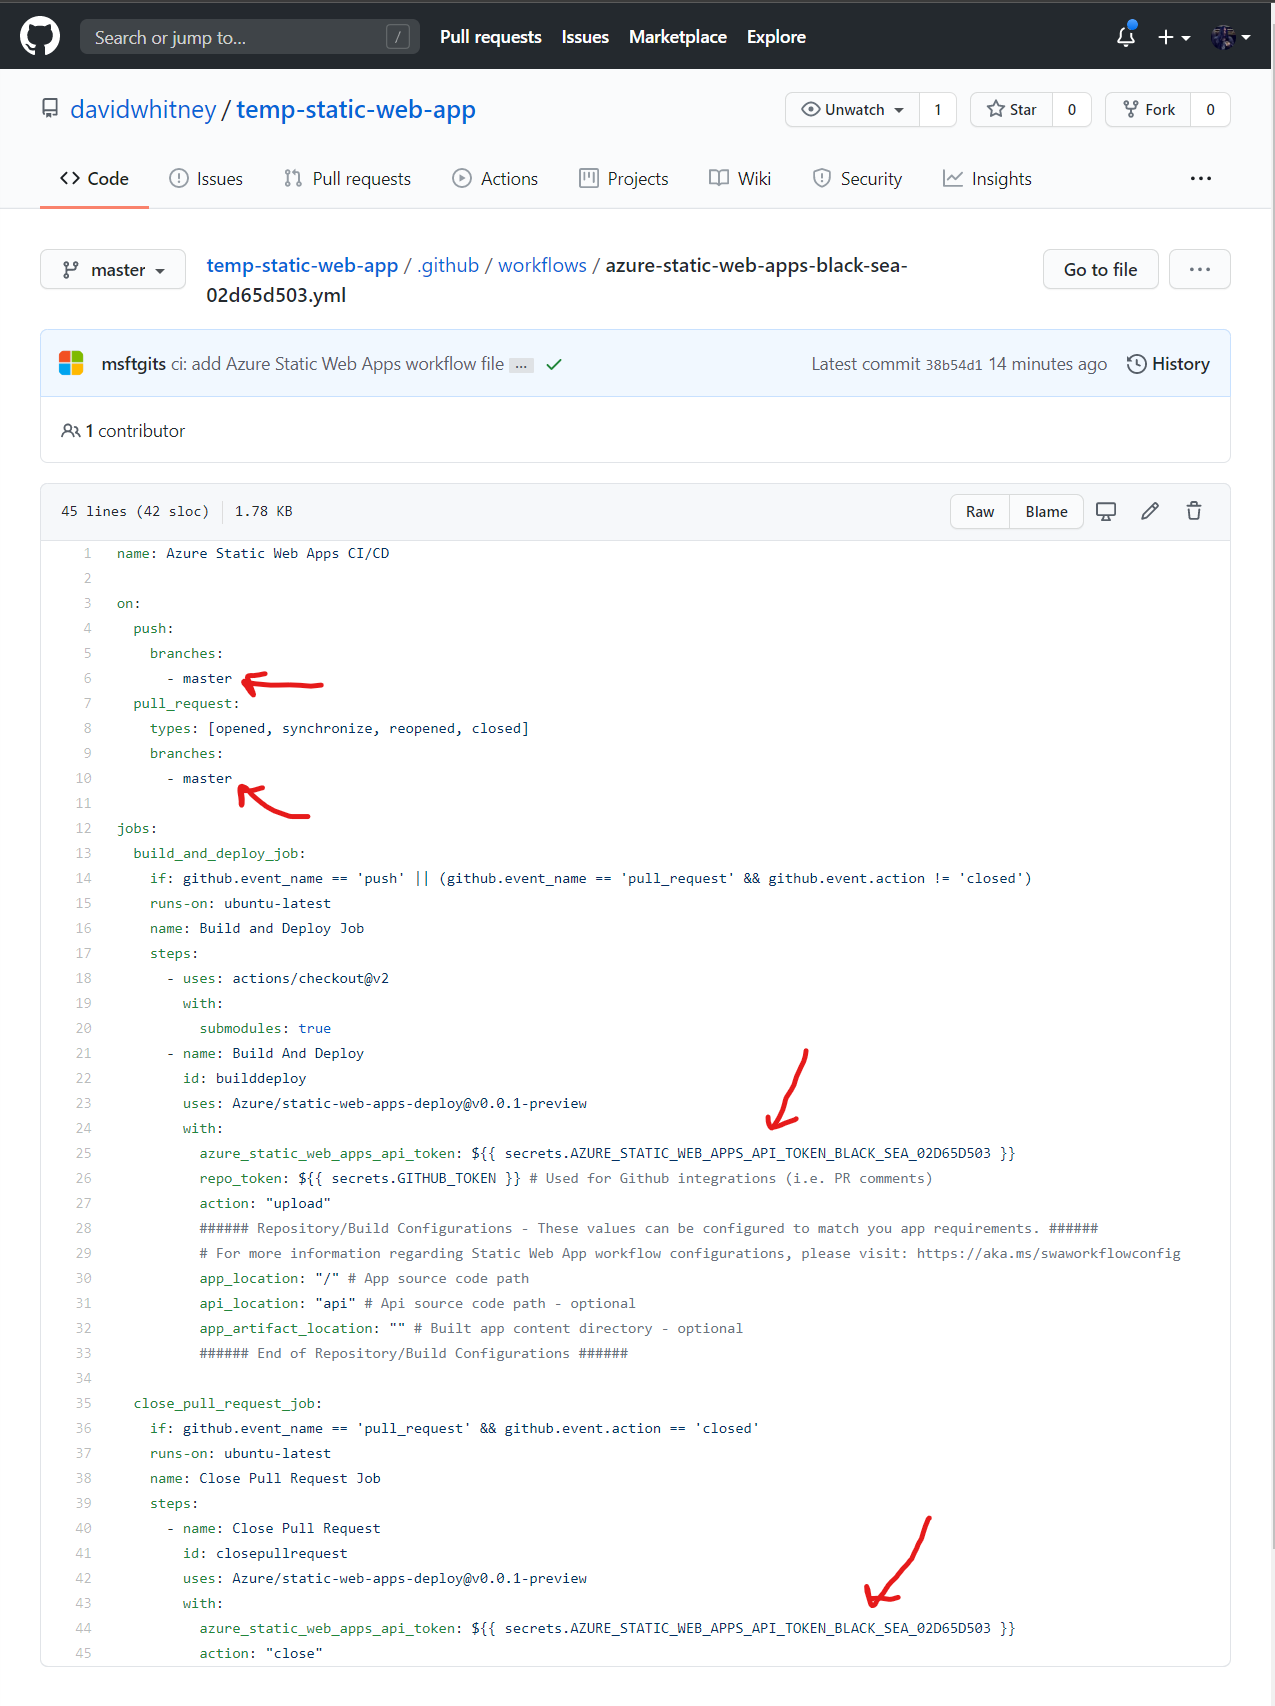
Task: Open the GitHub home logo
Action: [x=40, y=37]
